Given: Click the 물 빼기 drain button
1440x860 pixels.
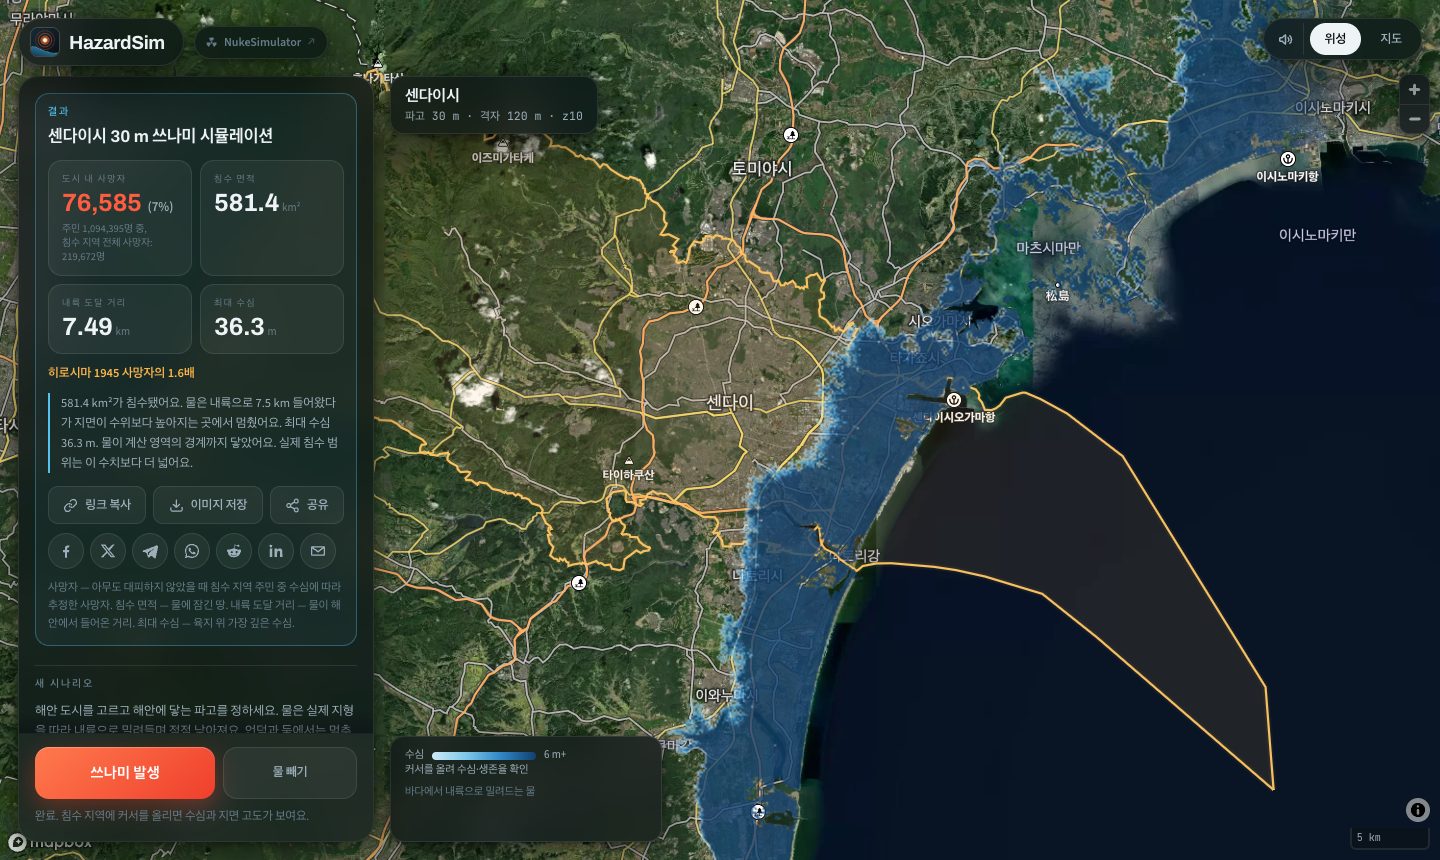Looking at the screenshot, I should point(290,773).
